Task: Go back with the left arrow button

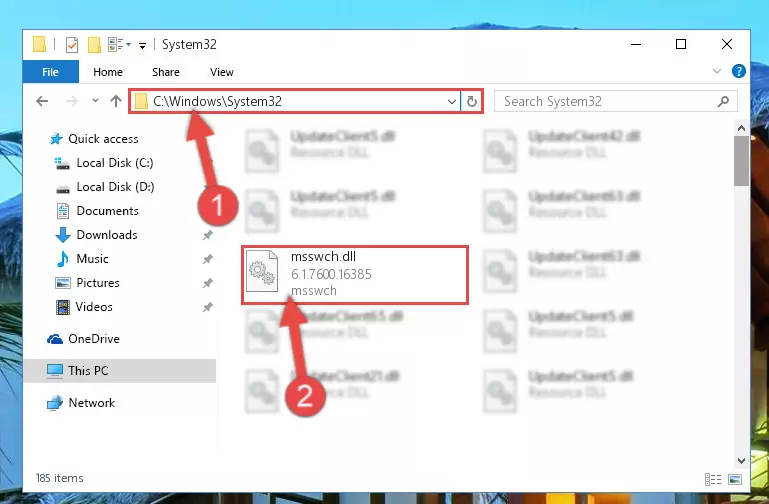Action: tap(42, 101)
